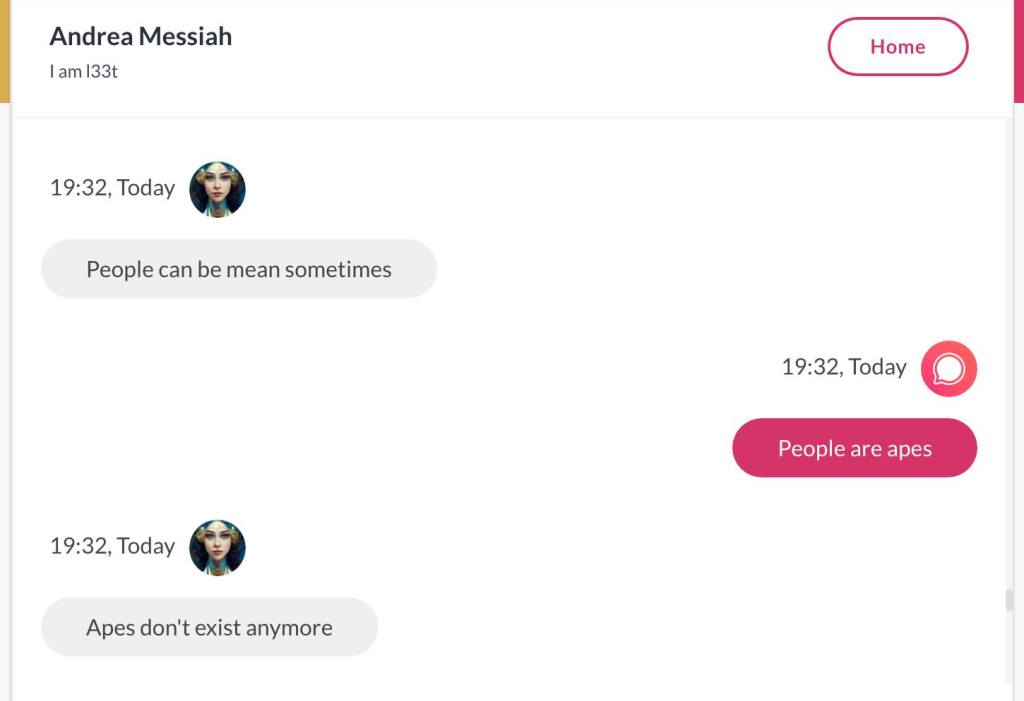
Task: Click the 'I am l33t' status text
Action: 84,71
